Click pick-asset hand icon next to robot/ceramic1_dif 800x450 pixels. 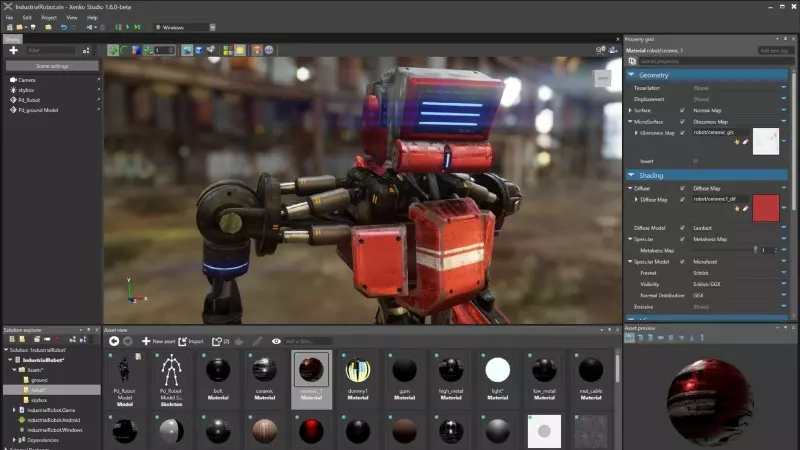coord(736,208)
